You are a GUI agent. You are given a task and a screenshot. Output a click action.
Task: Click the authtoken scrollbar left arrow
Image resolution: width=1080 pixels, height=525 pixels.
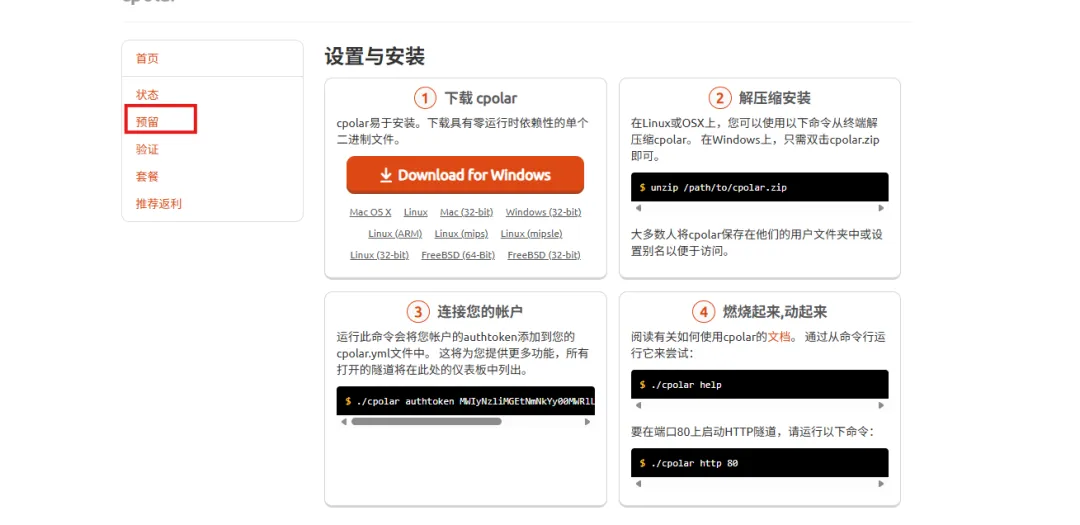pos(344,422)
